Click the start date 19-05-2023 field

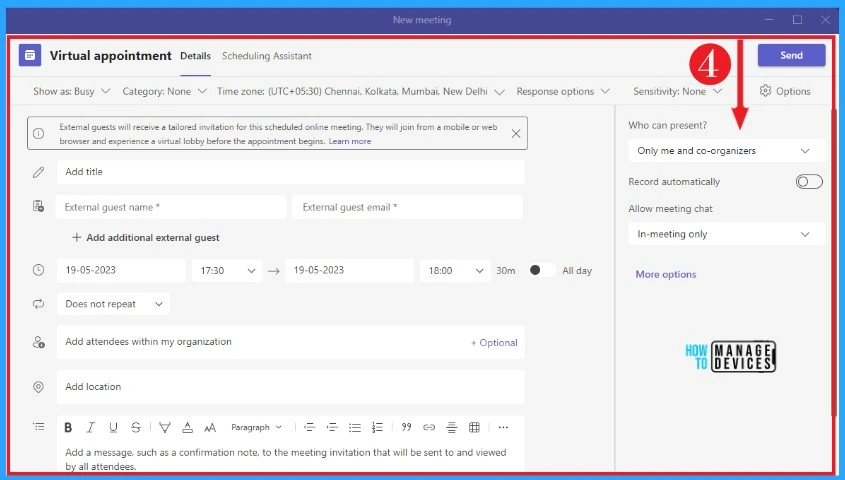pos(121,270)
